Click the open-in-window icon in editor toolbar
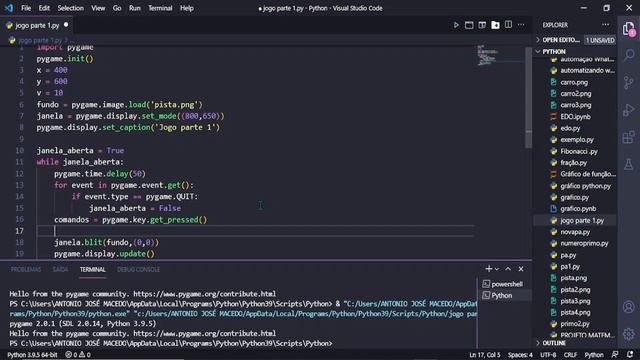 (469, 25)
